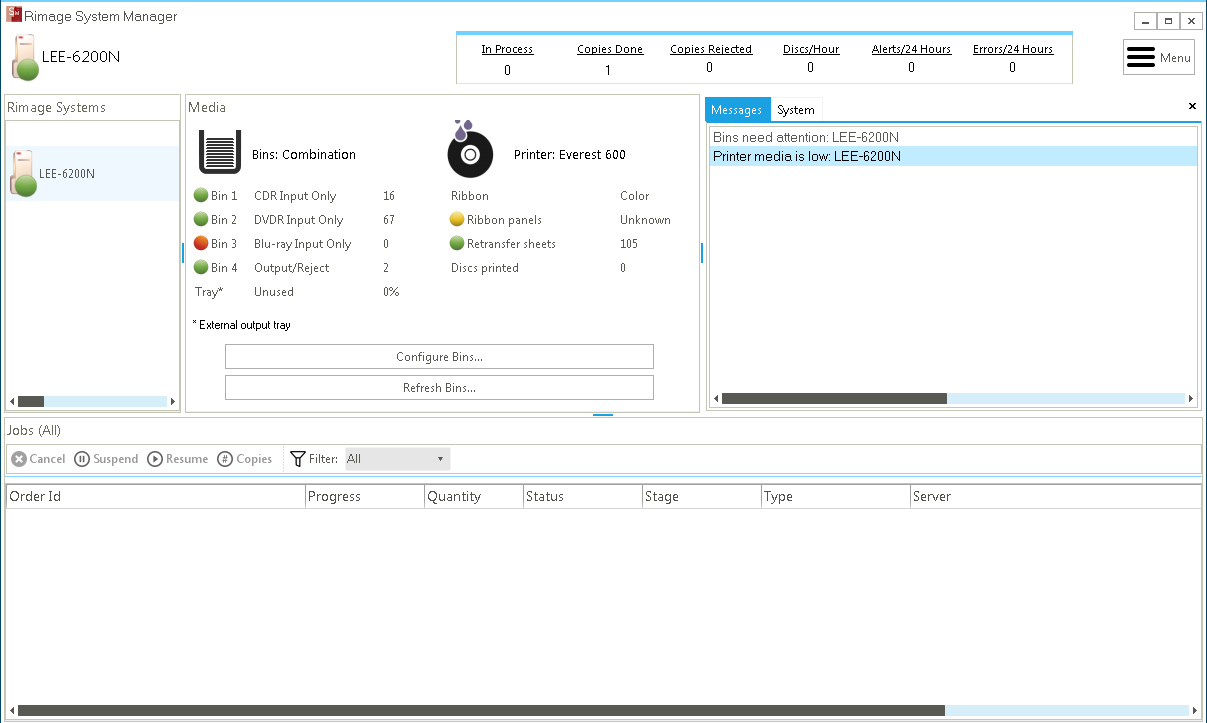Click the Suspend job icon
The width and height of the screenshot is (1207, 723).
[82, 459]
